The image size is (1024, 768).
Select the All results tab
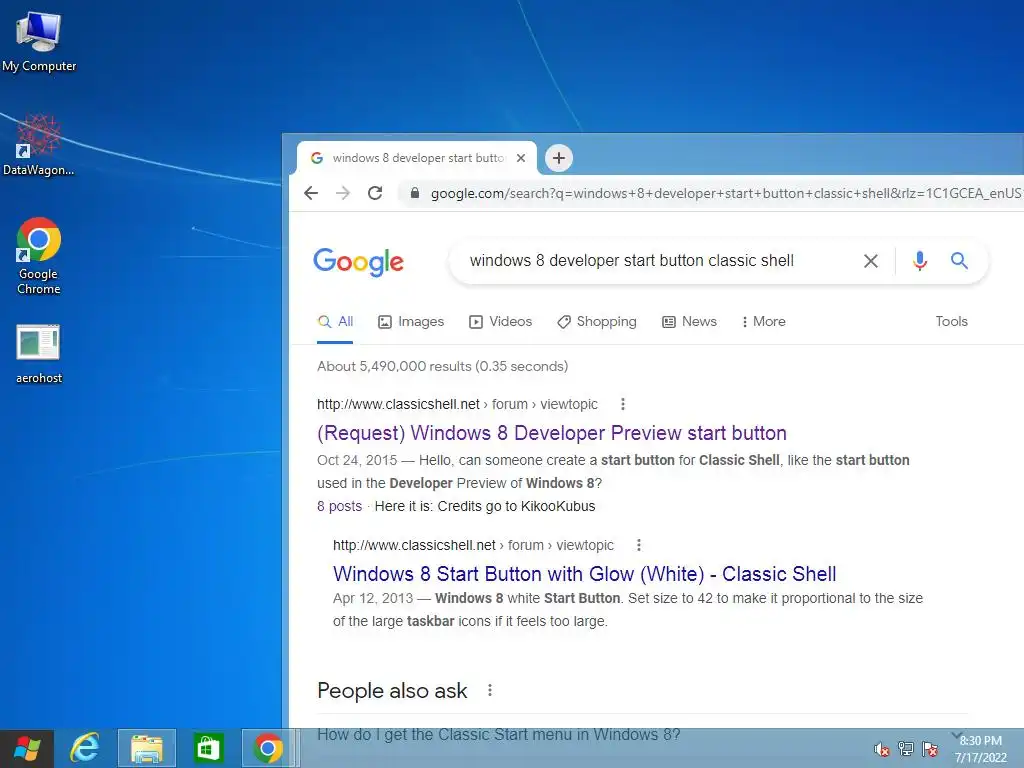(x=335, y=322)
